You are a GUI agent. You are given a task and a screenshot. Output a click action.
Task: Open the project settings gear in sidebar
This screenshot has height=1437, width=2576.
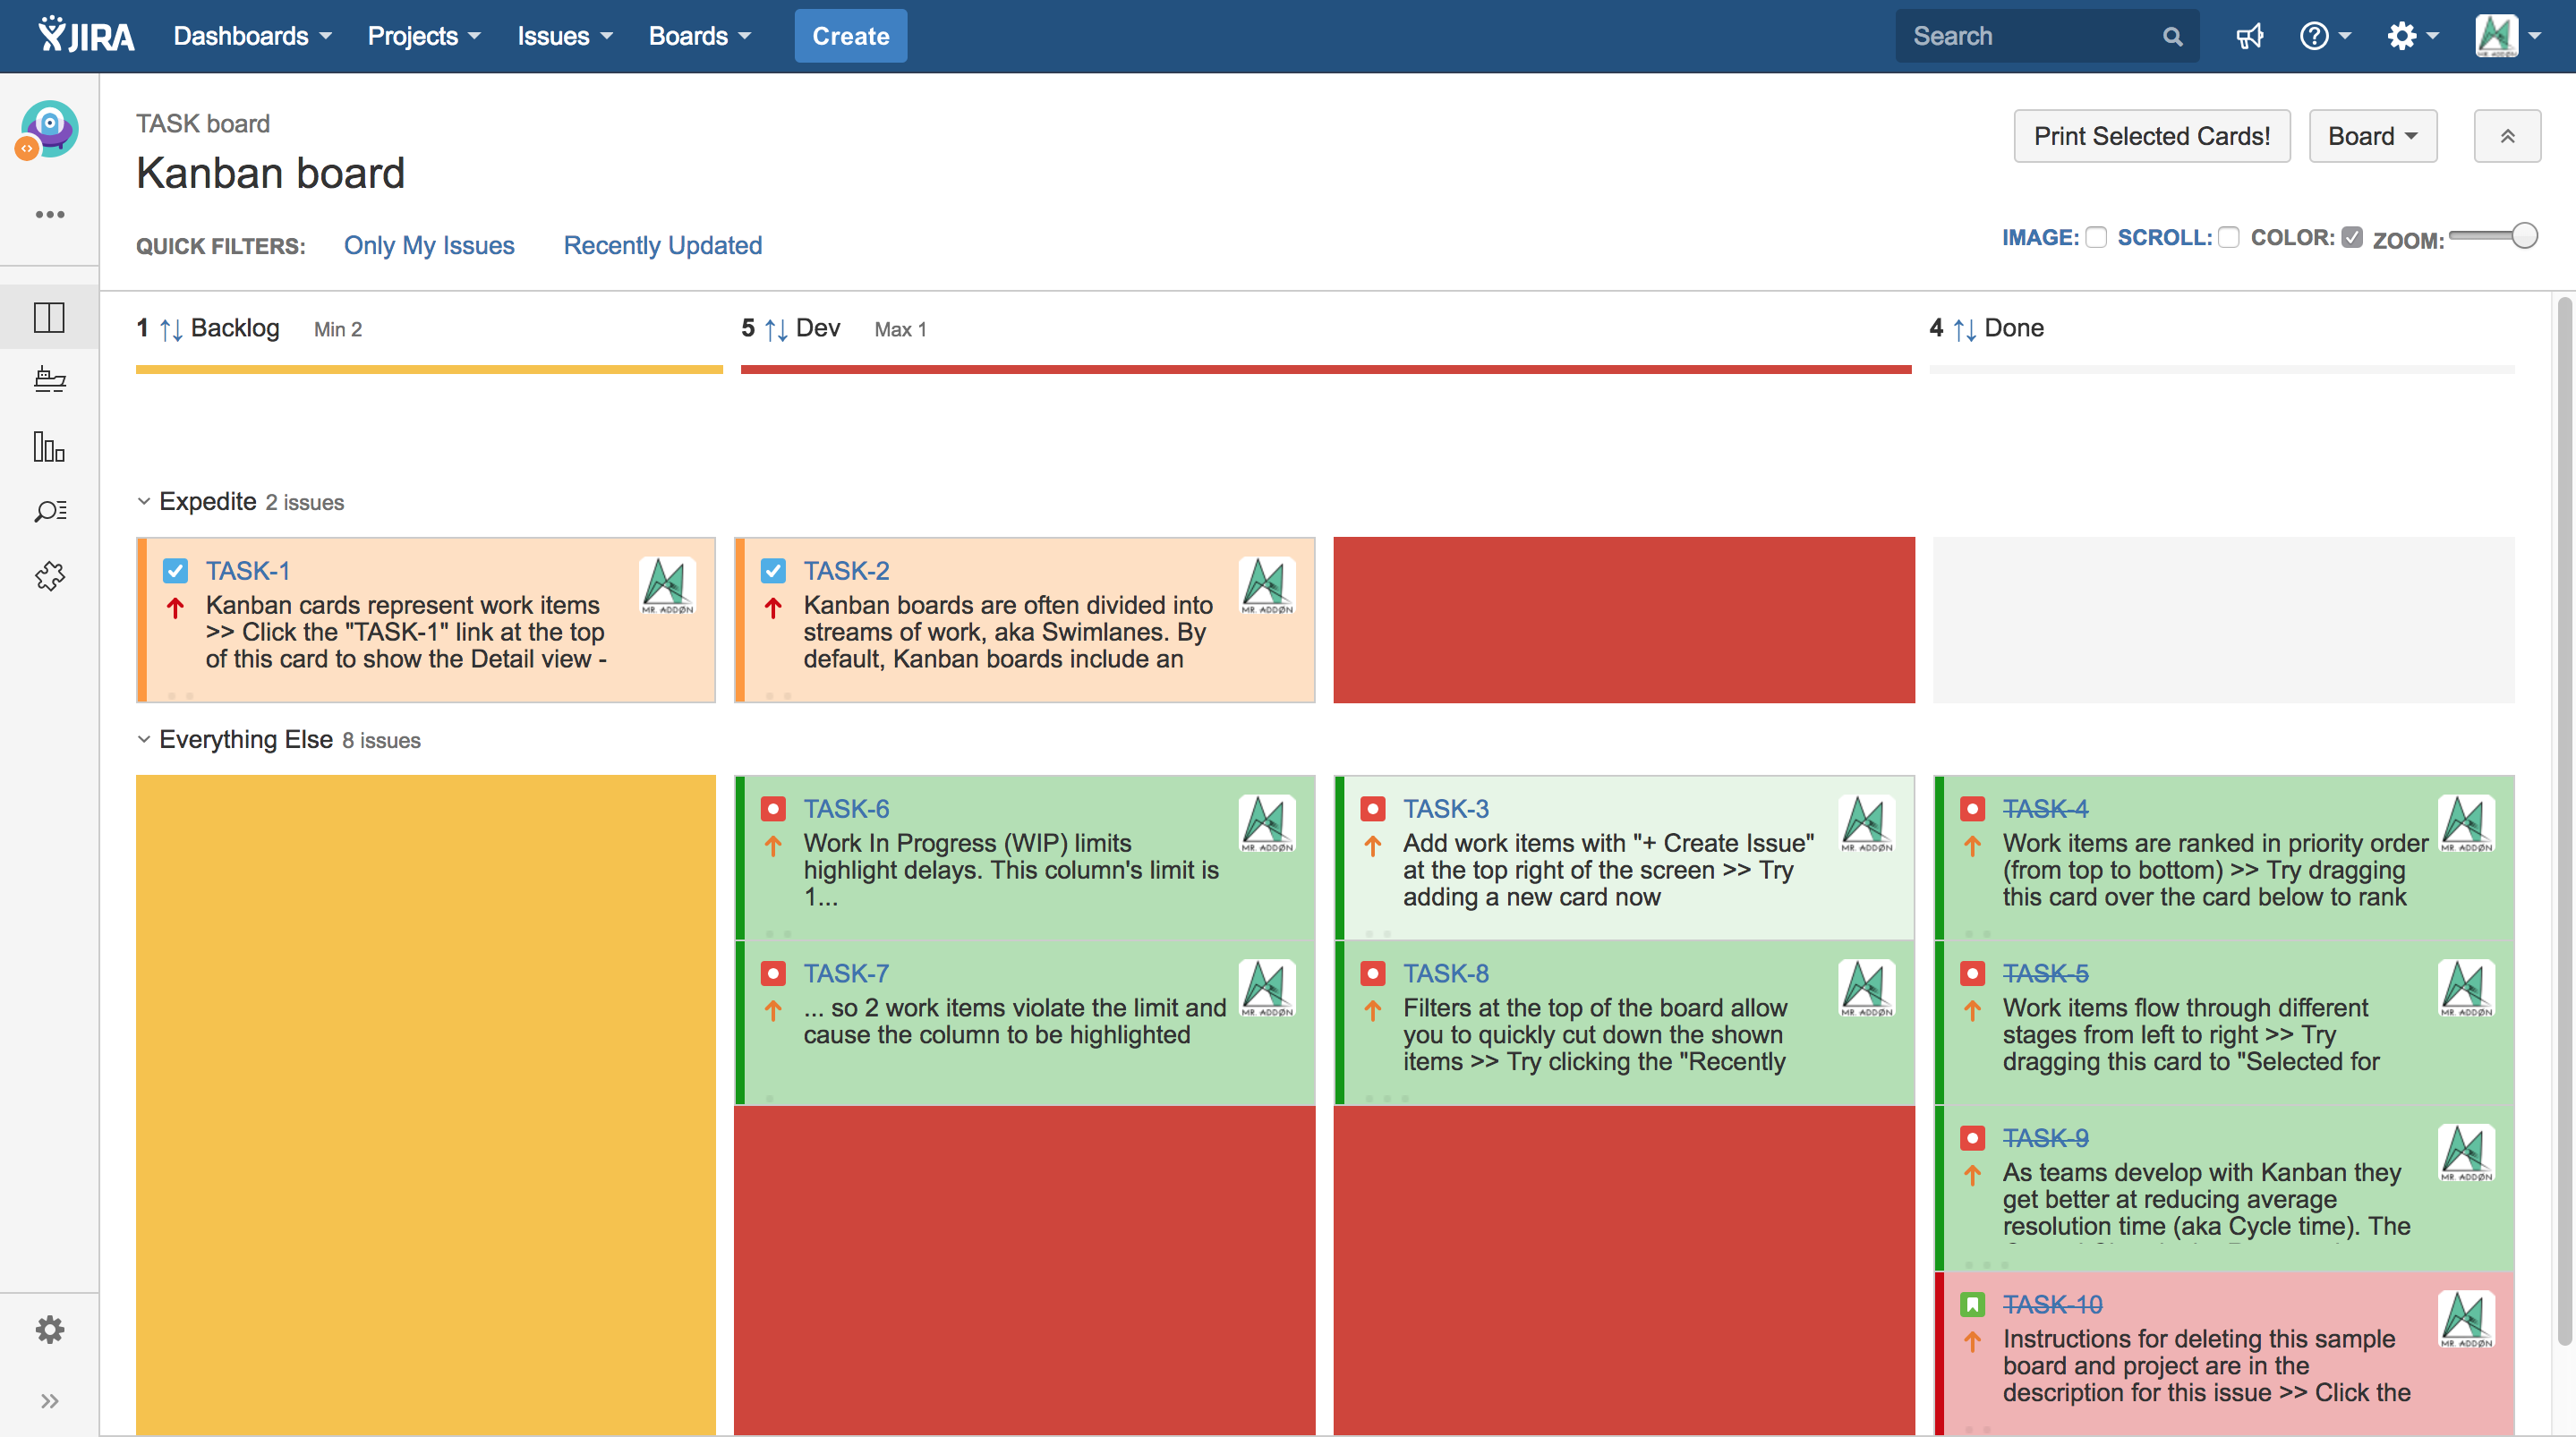click(49, 1329)
